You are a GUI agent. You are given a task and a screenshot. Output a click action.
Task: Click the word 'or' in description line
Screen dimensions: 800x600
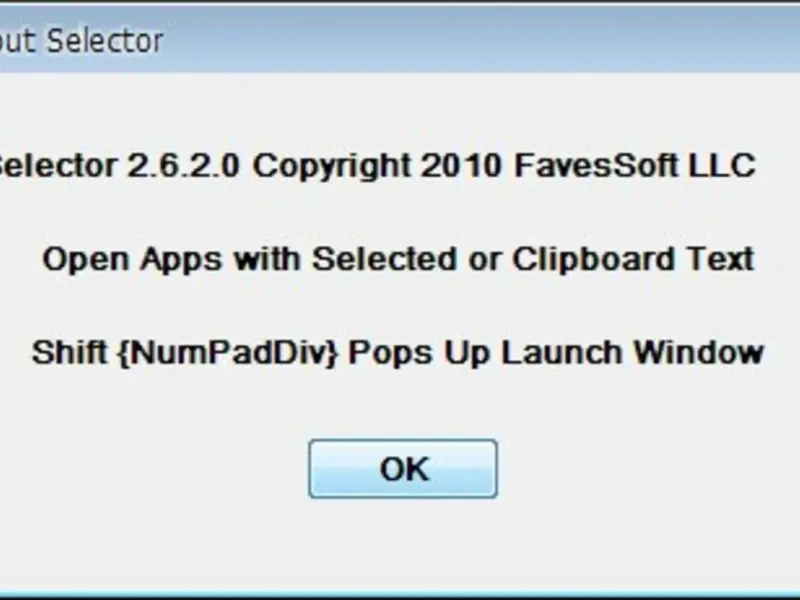point(484,261)
